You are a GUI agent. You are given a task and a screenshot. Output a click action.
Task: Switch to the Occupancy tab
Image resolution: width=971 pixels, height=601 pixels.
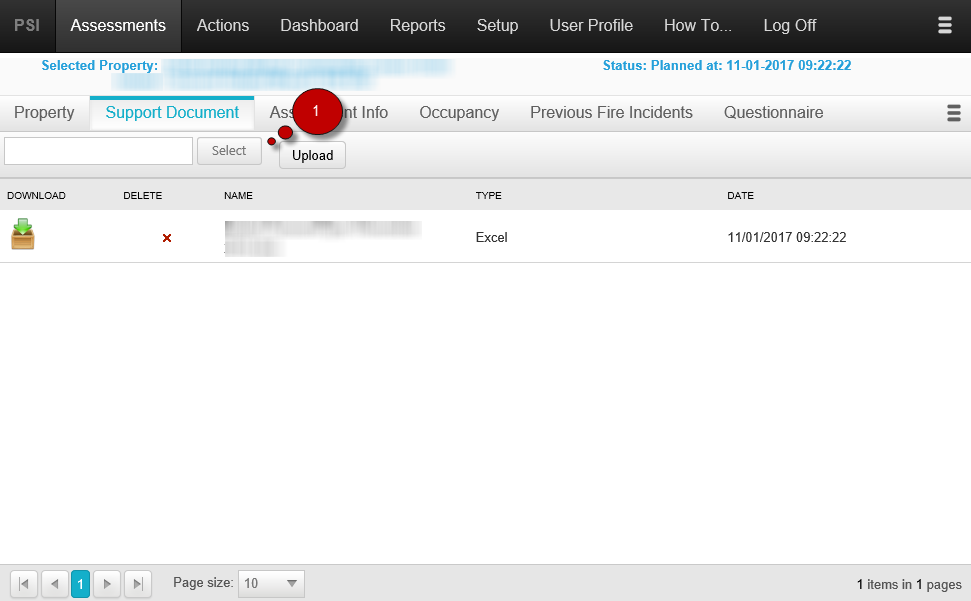(x=459, y=113)
